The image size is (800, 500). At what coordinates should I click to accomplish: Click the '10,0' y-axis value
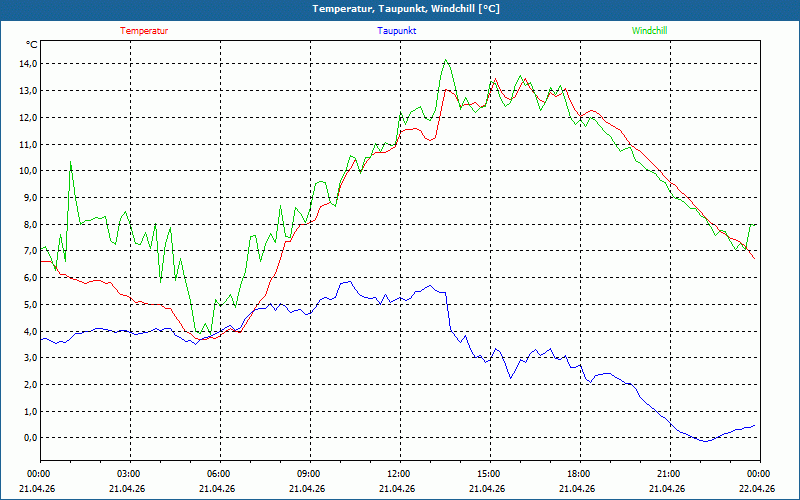click(x=28, y=171)
